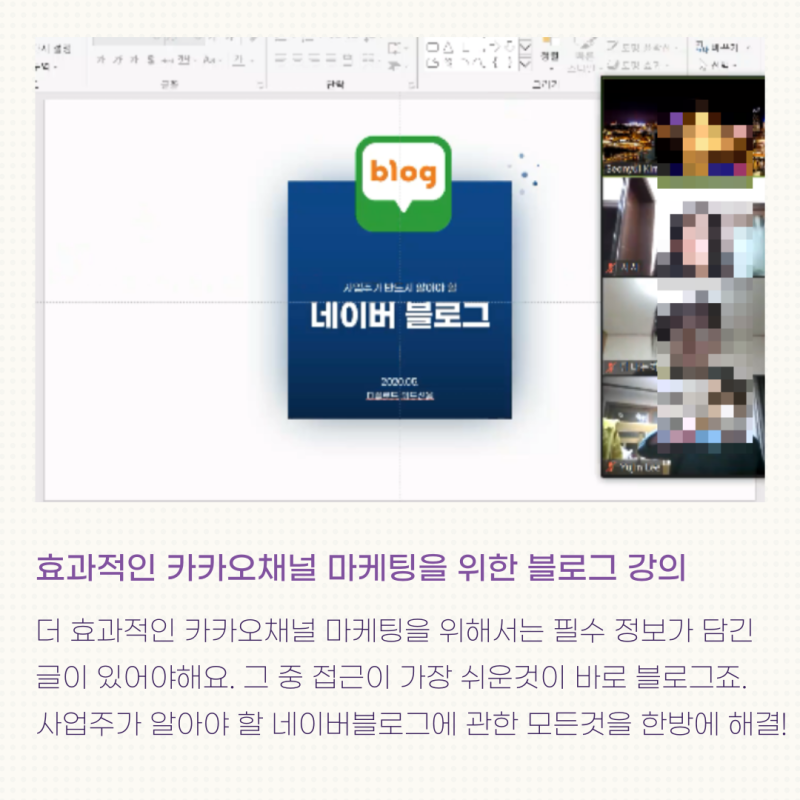Expand the shapes gallery more arrow
The height and width of the screenshot is (800, 800).
(x=525, y=64)
